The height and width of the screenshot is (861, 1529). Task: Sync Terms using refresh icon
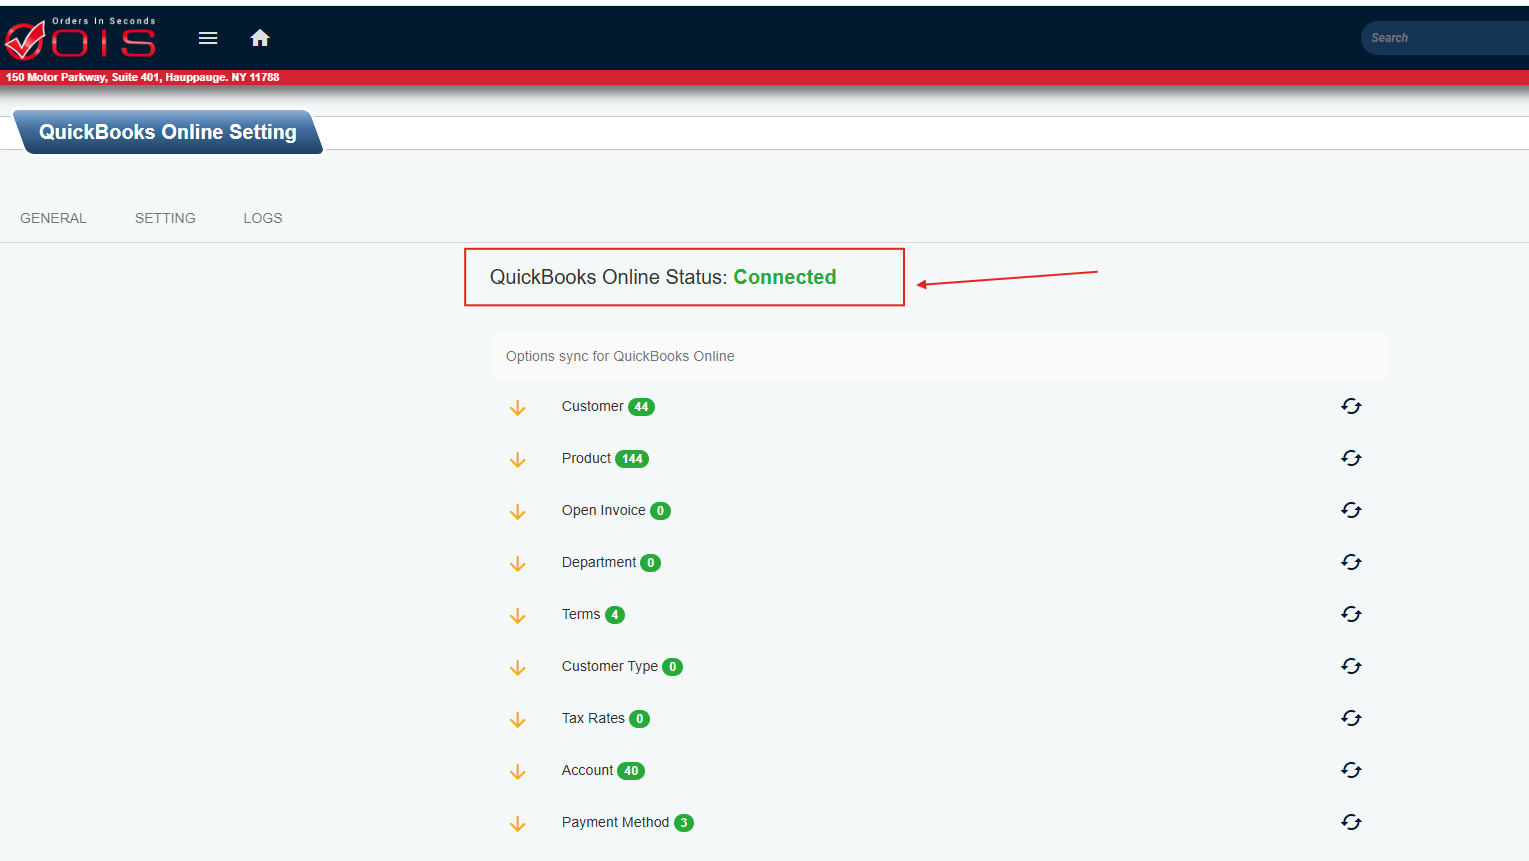pos(1351,614)
